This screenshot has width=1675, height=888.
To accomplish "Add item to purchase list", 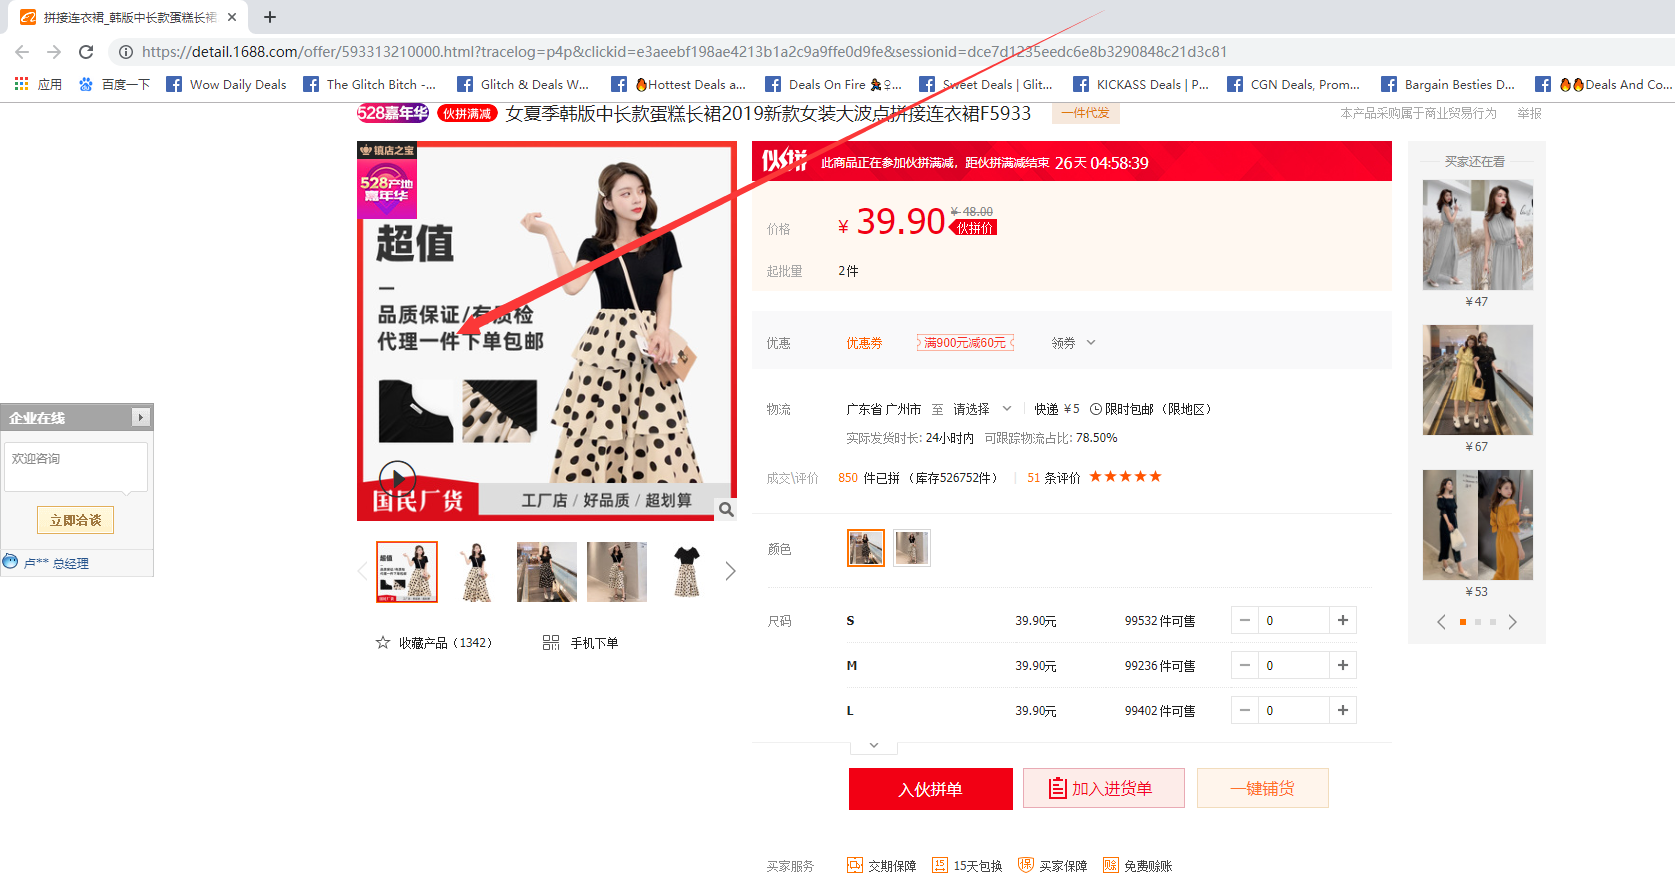I will 1103,789.
